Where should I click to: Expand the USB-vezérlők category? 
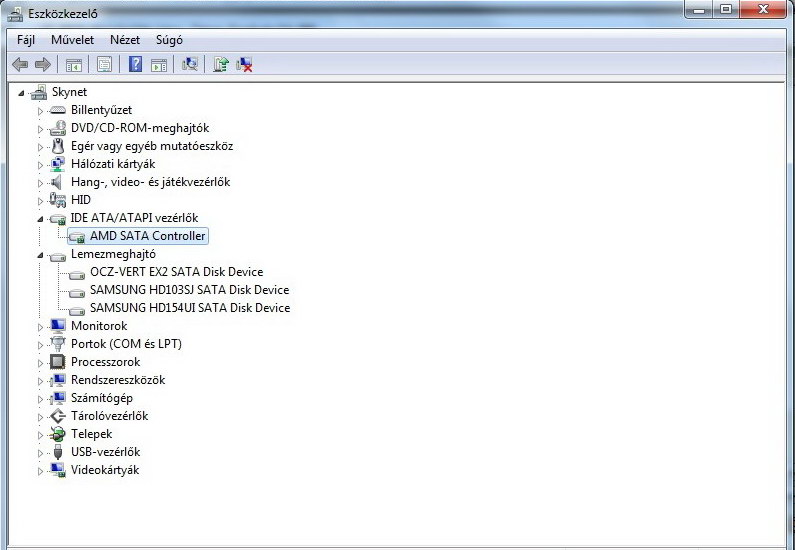[x=41, y=453]
